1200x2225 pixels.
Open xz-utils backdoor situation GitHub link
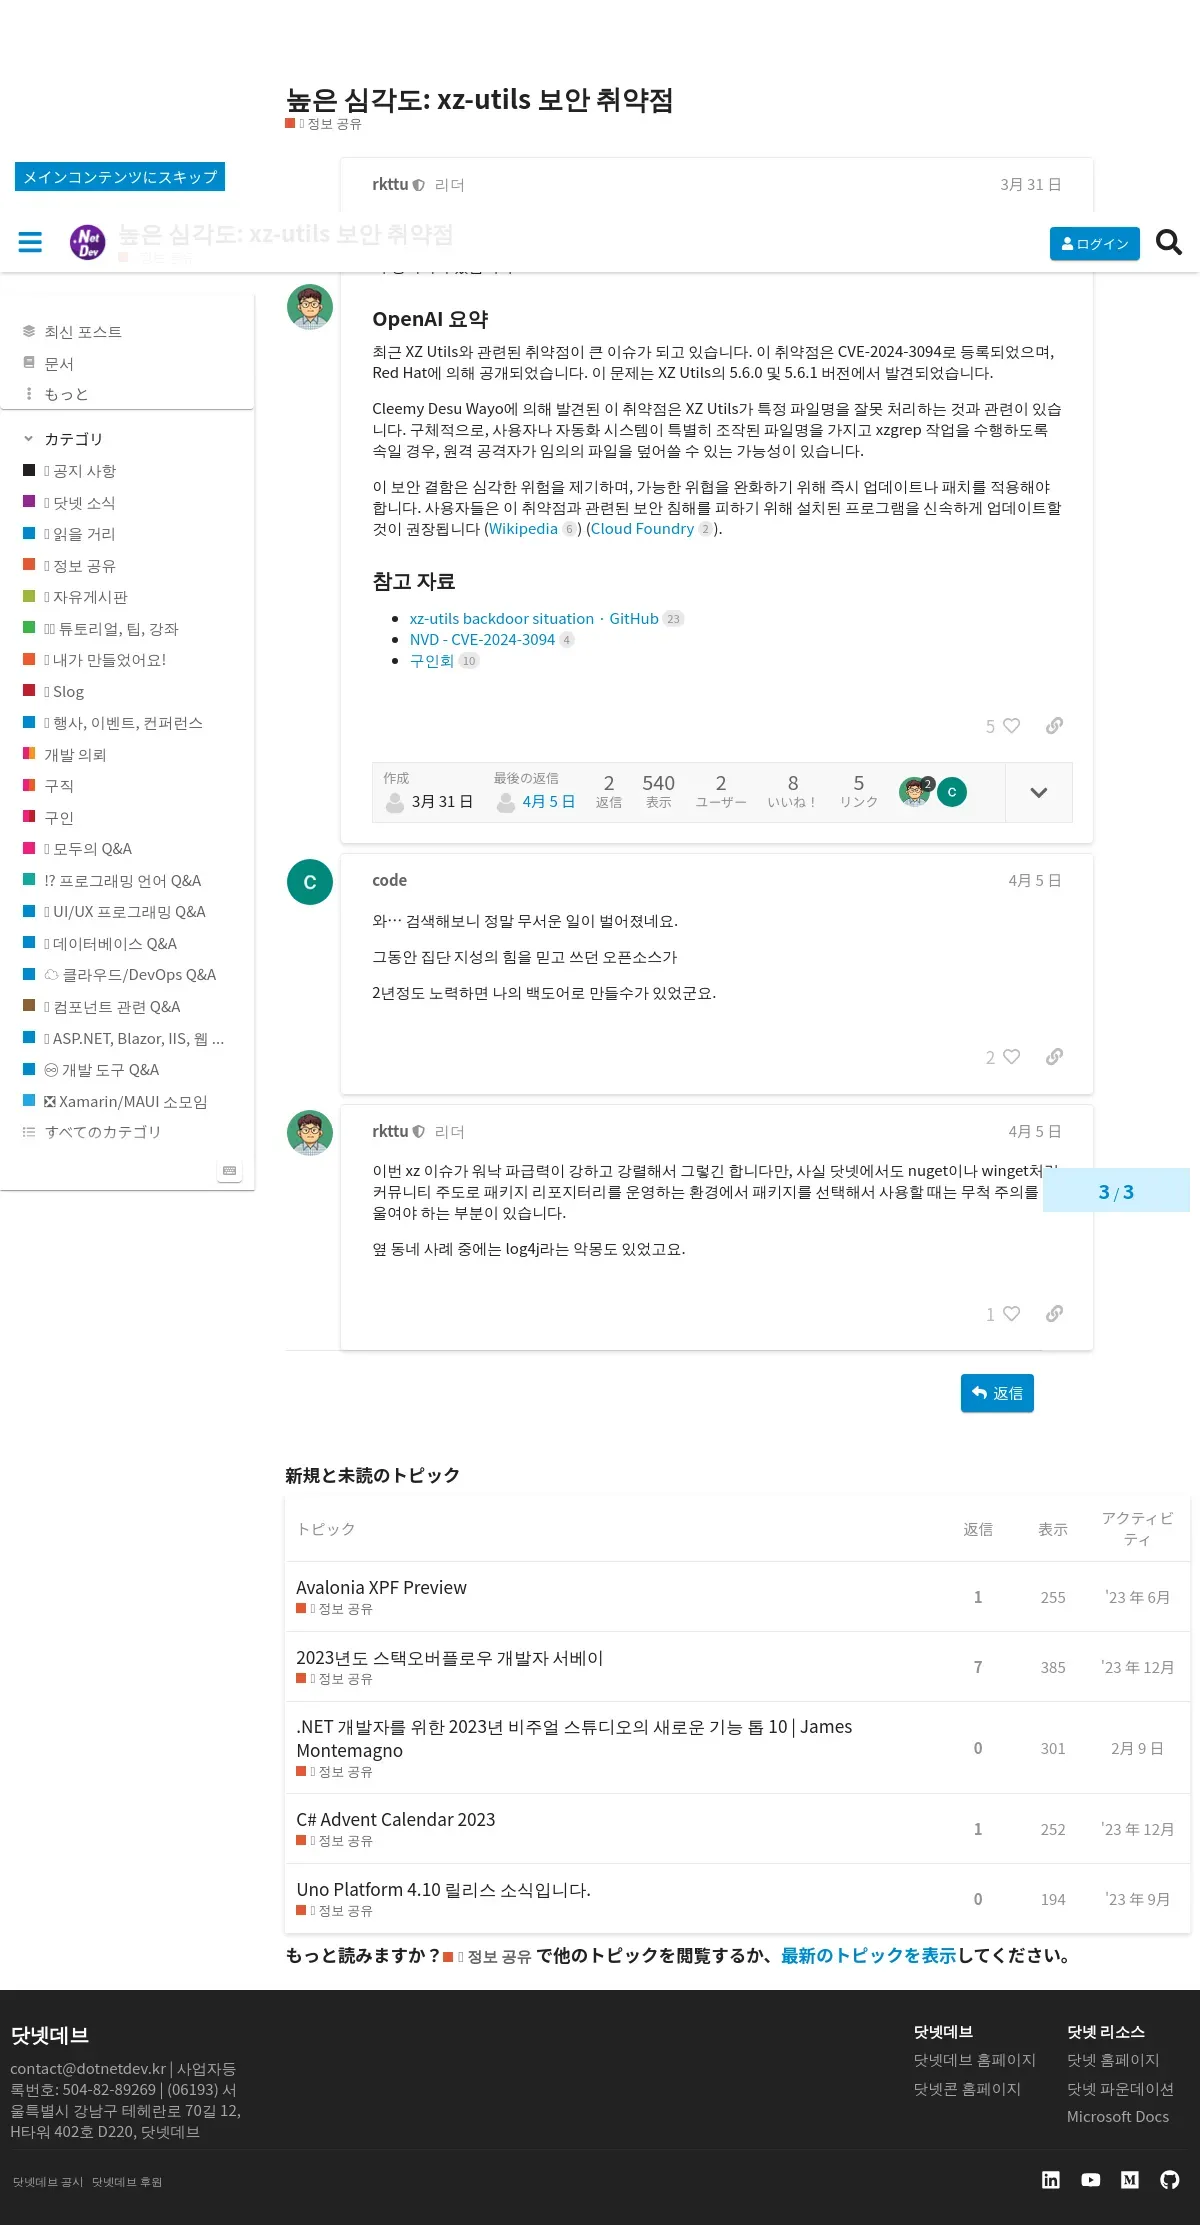pyautogui.click(x=534, y=619)
